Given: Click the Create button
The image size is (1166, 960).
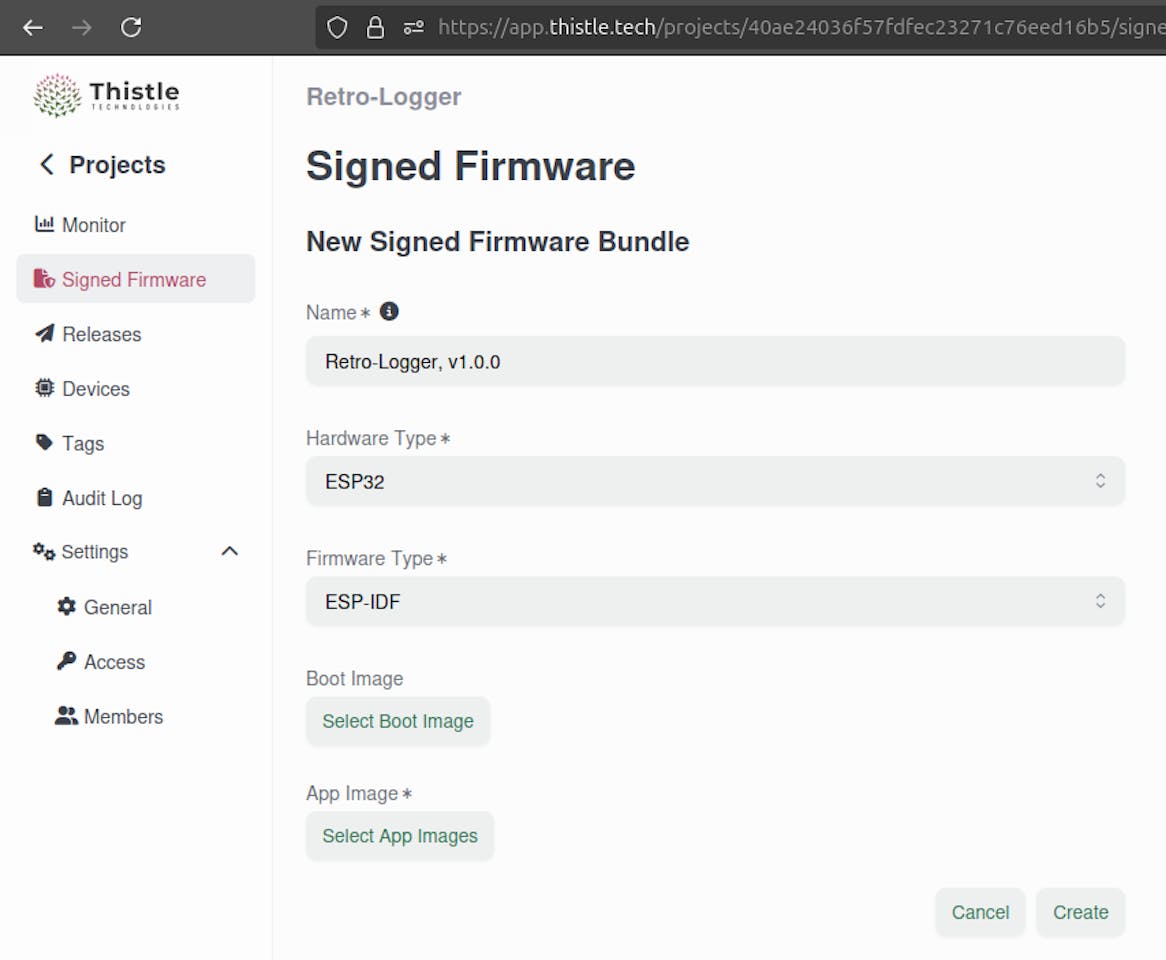Looking at the screenshot, I should tap(1080, 912).
